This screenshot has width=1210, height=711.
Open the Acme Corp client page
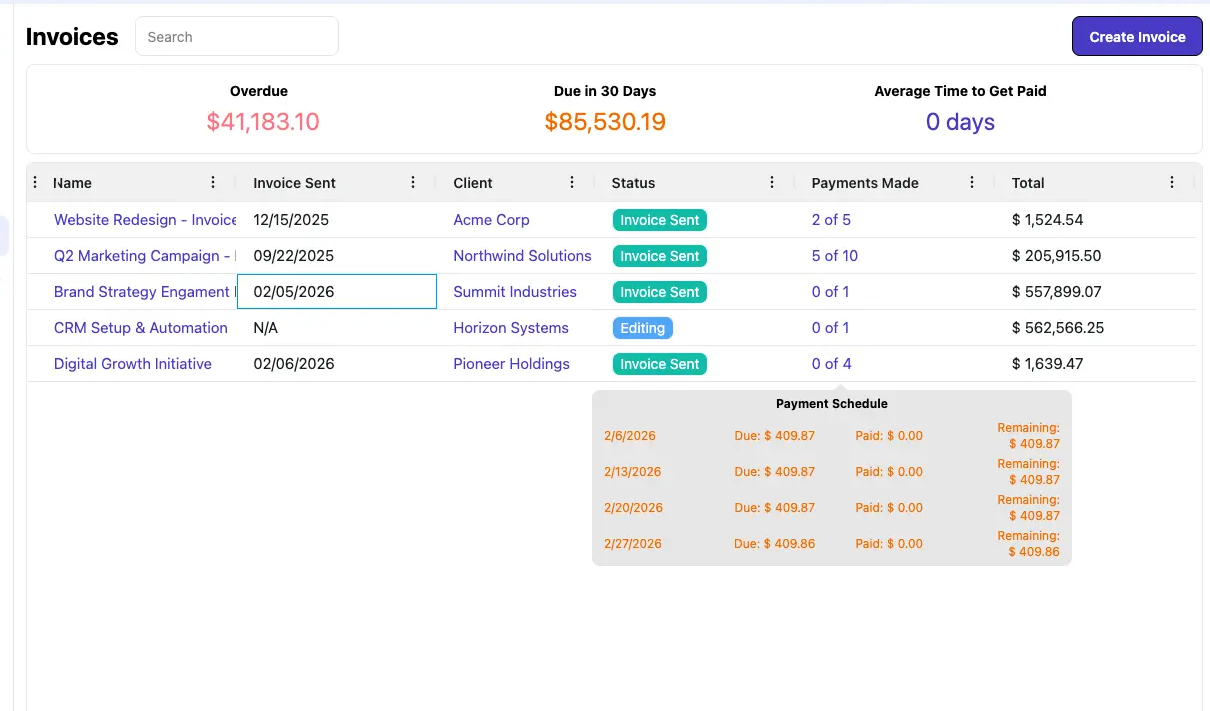[x=491, y=220]
